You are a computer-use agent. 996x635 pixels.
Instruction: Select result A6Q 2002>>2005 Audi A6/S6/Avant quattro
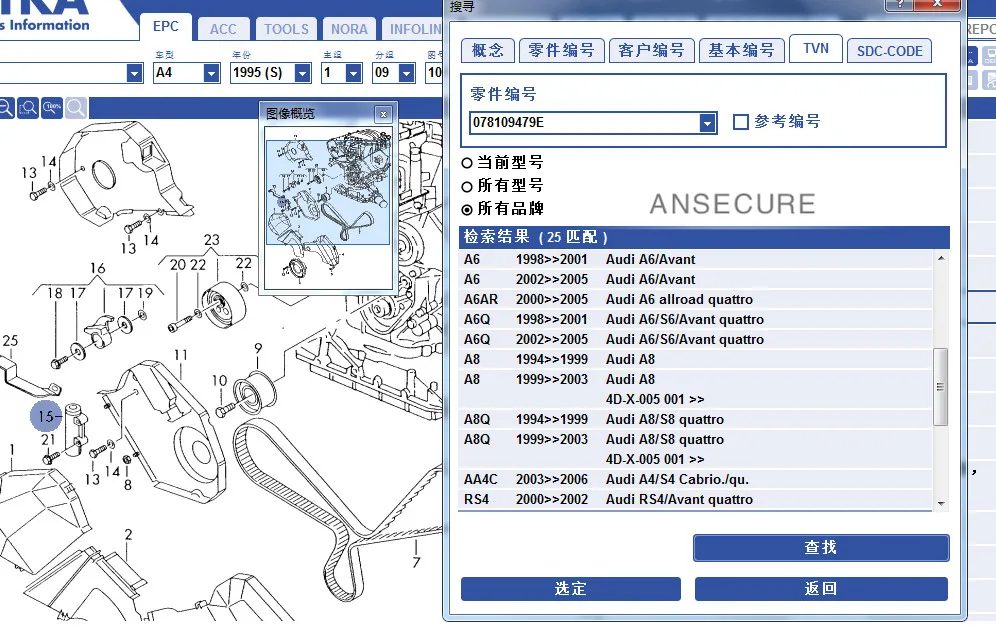pos(696,340)
